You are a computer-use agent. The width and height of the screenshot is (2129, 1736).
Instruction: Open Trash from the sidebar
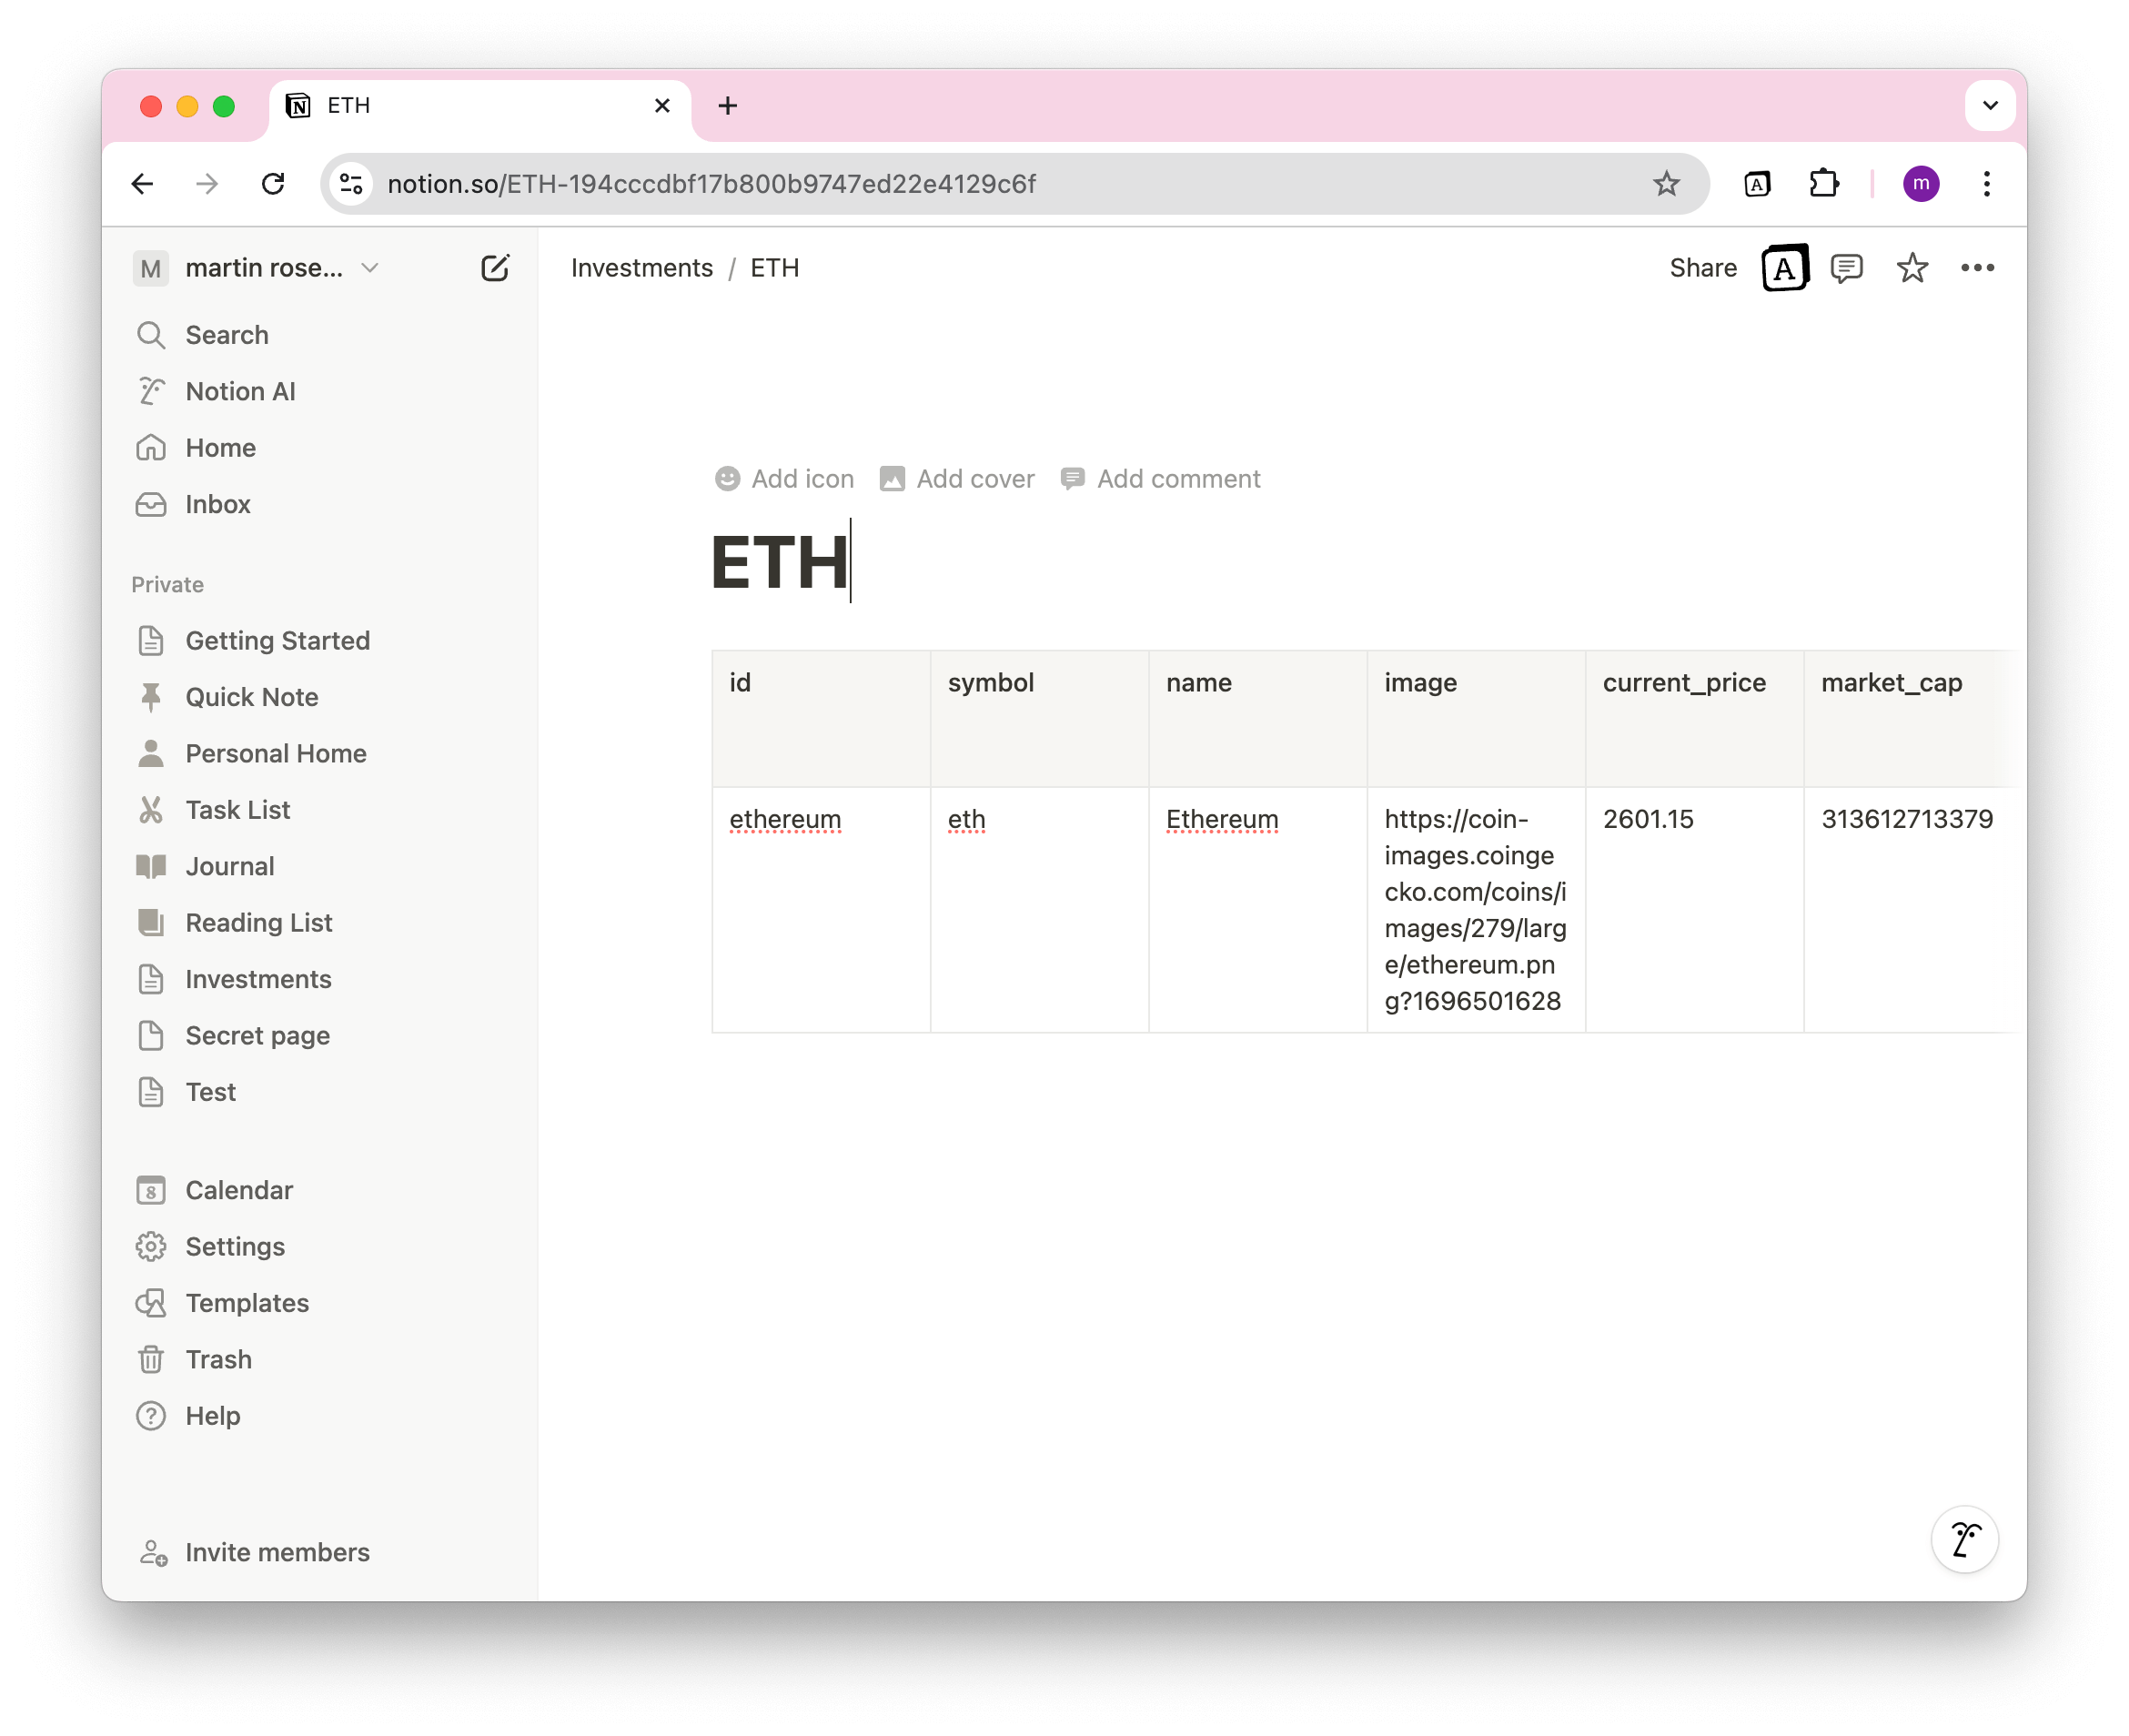point(218,1359)
